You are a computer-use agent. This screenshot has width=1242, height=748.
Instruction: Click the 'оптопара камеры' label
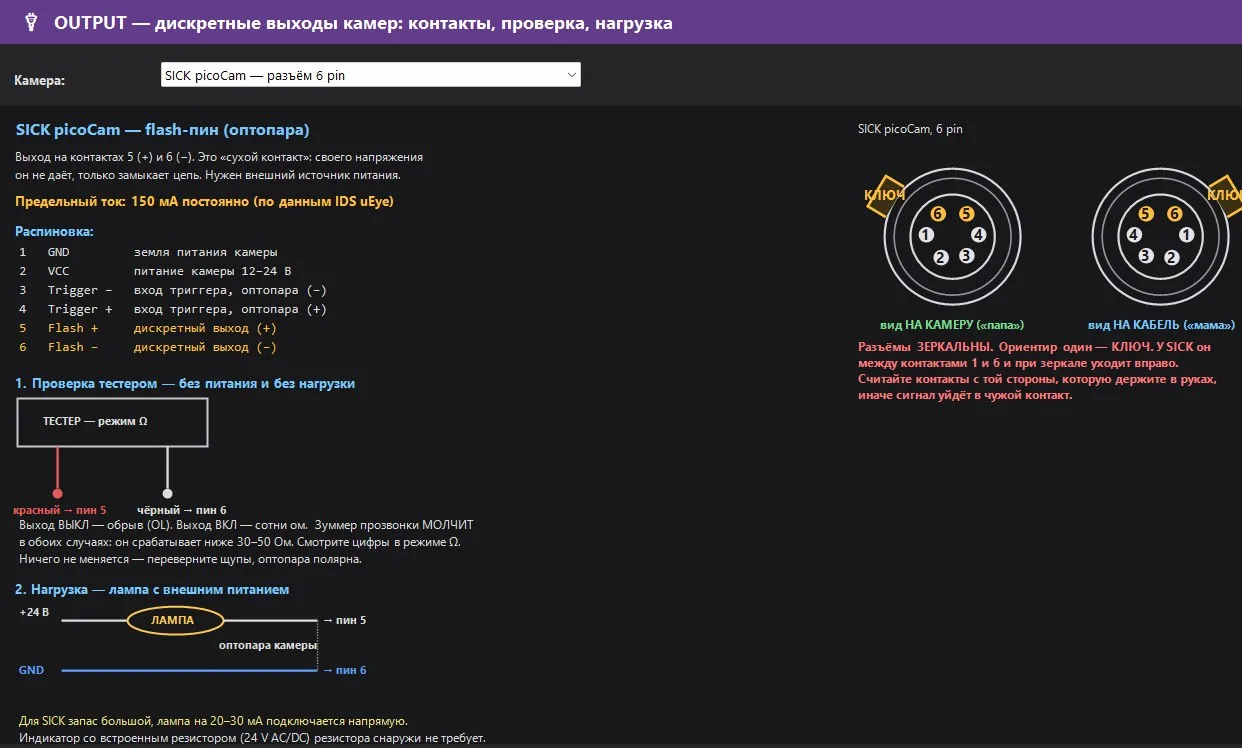coord(267,646)
